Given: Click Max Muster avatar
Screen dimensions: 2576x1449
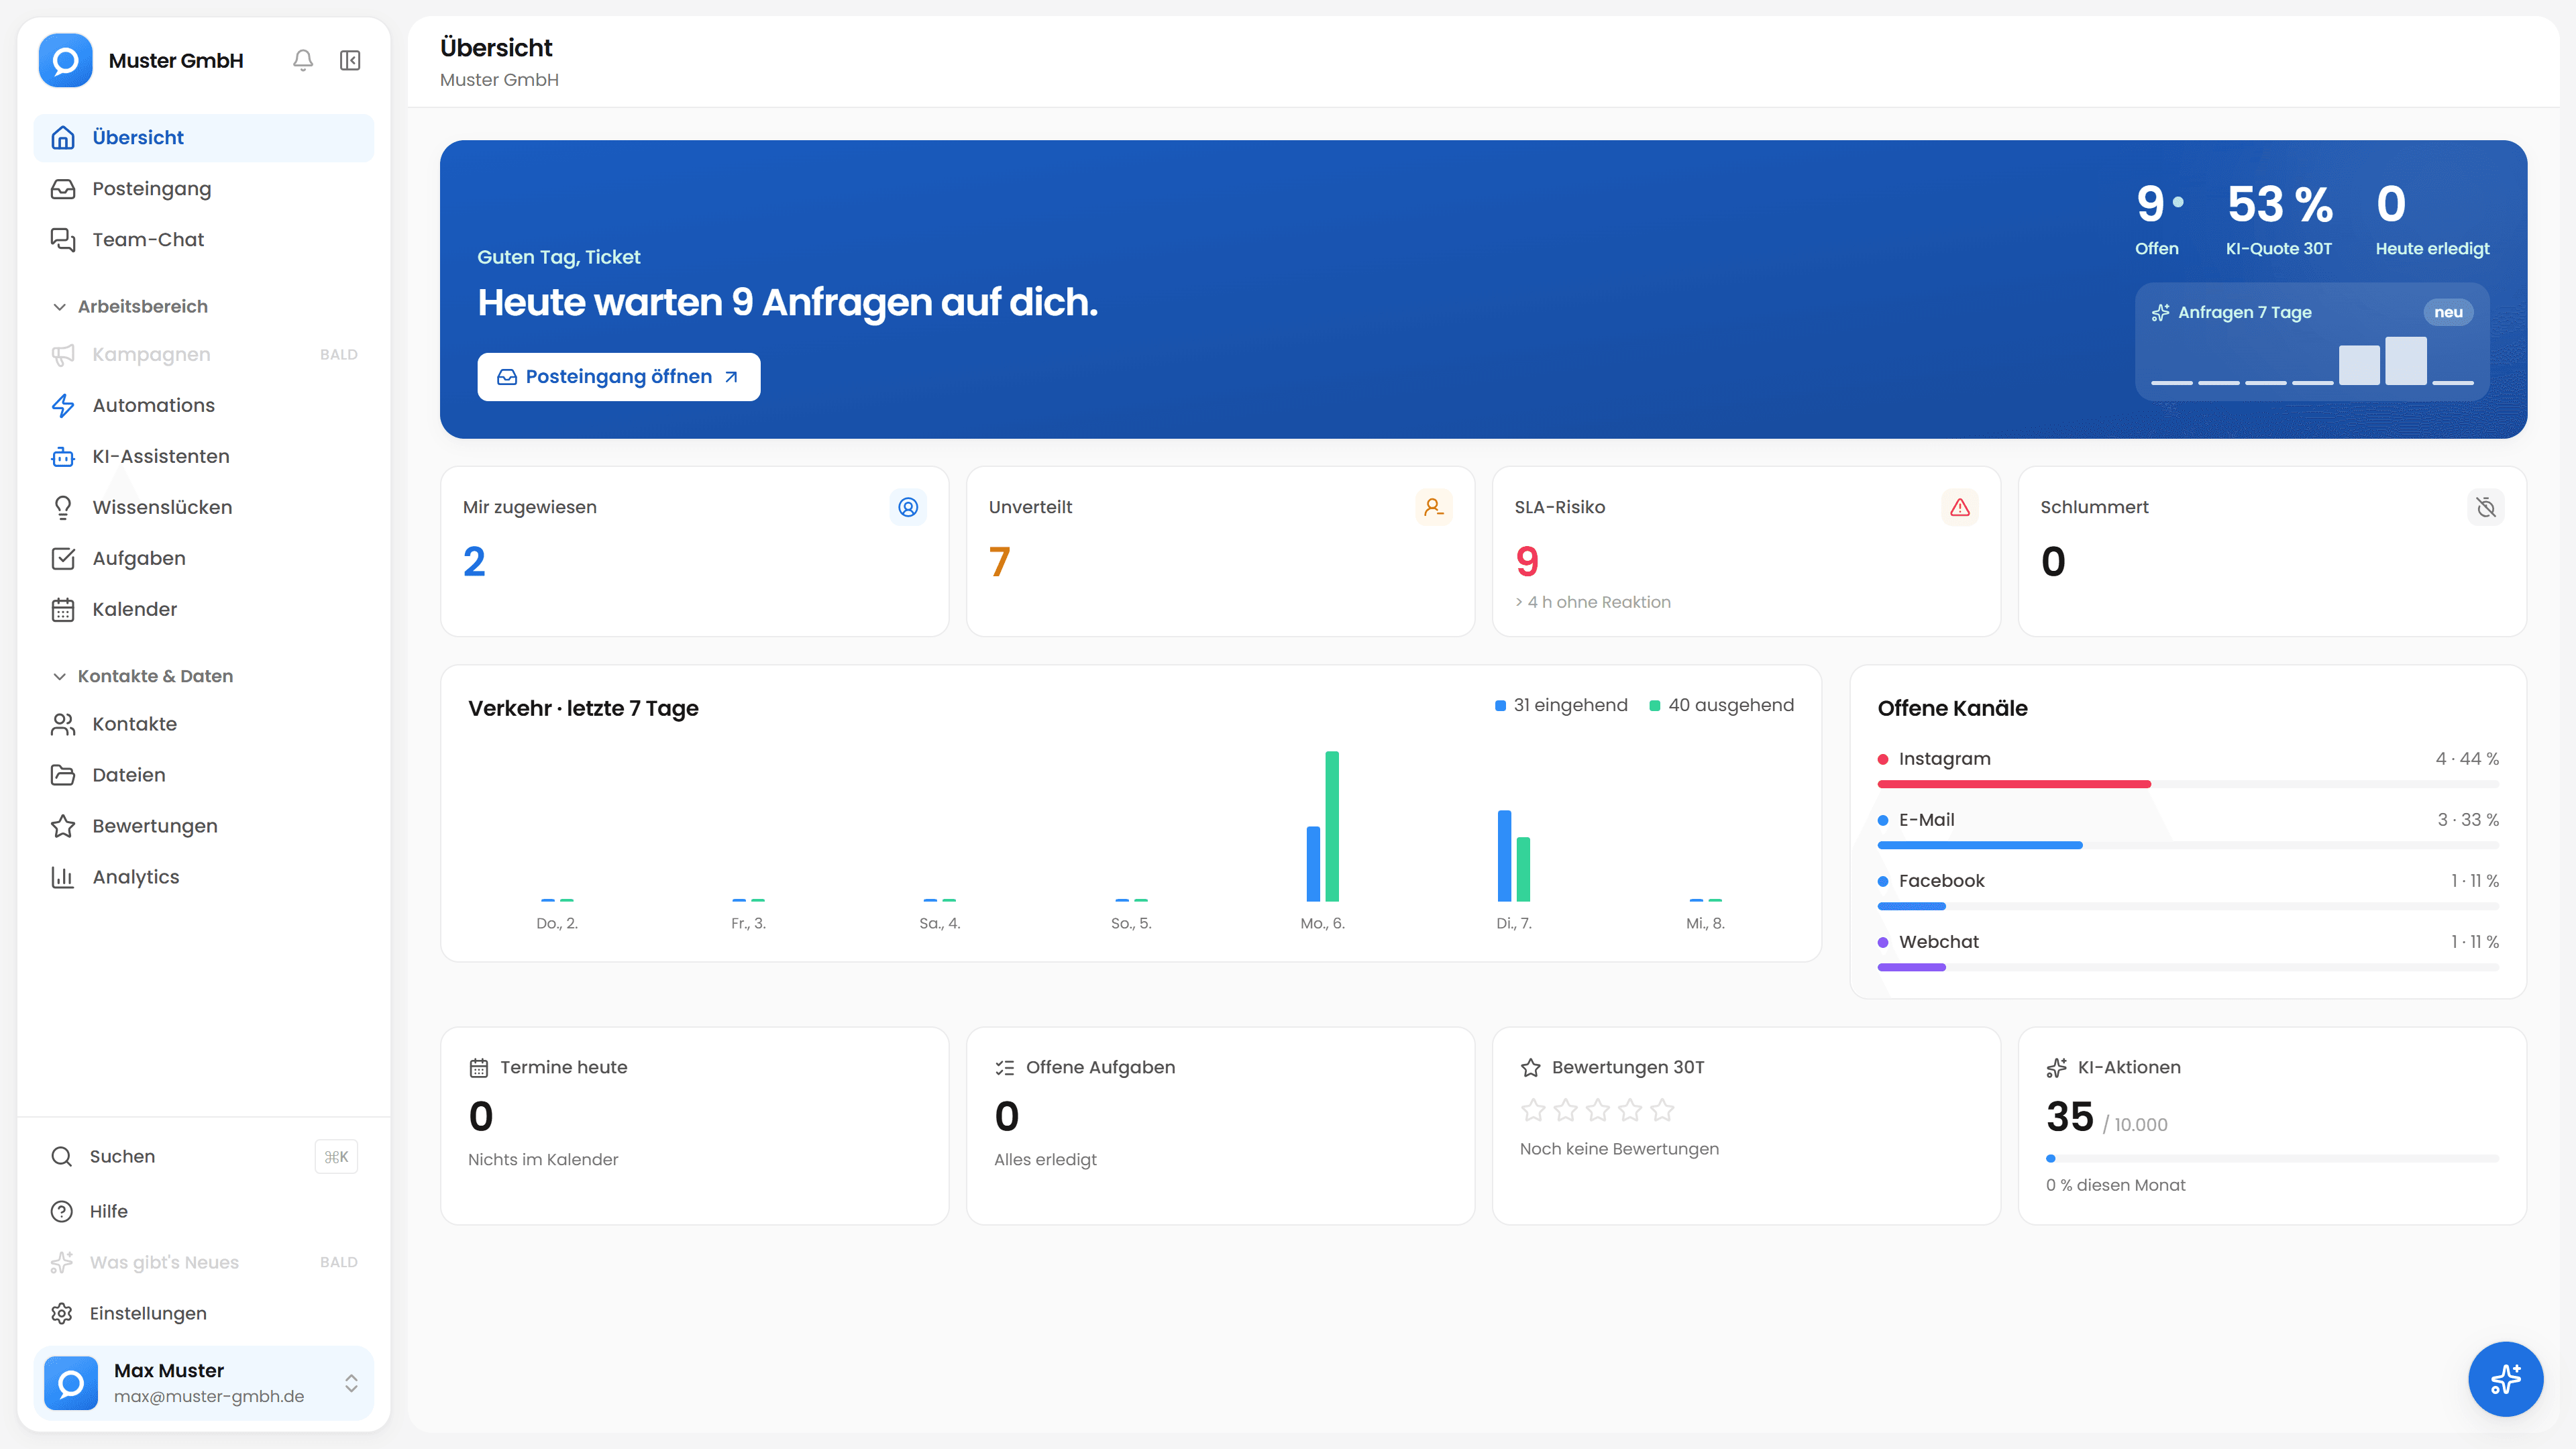Looking at the screenshot, I should pos(71,1383).
